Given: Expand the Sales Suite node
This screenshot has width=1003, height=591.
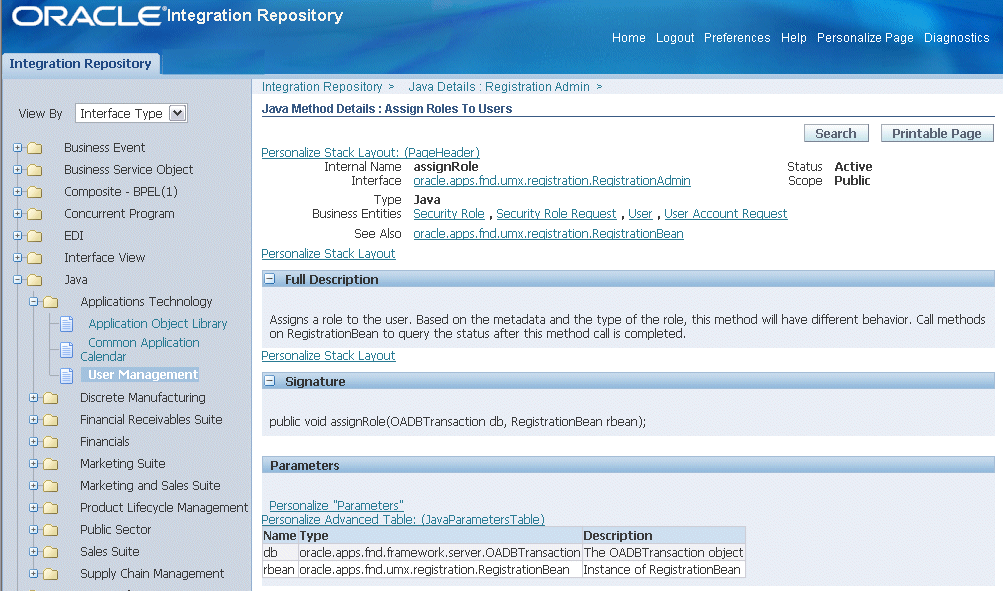Looking at the screenshot, I should (x=34, y=551).
